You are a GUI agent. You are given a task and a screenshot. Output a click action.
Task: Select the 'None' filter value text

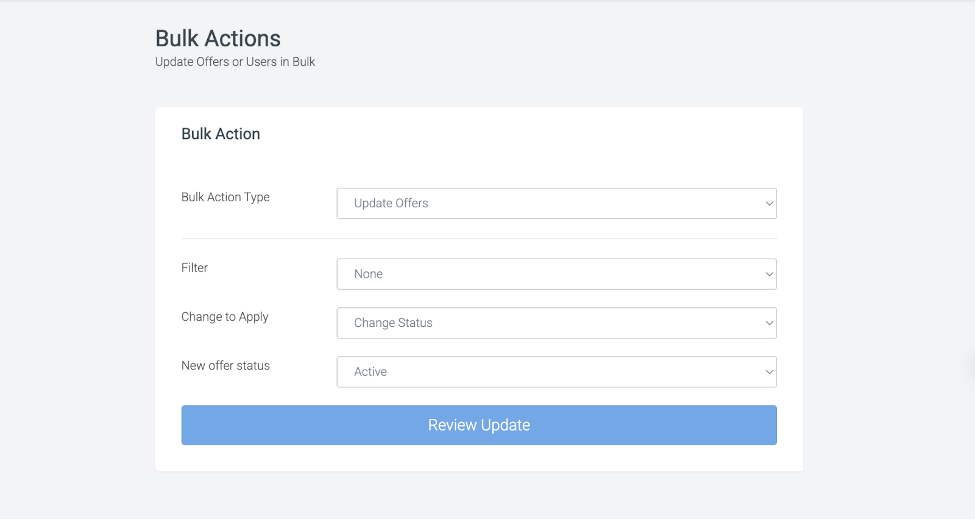click(368, 274)
